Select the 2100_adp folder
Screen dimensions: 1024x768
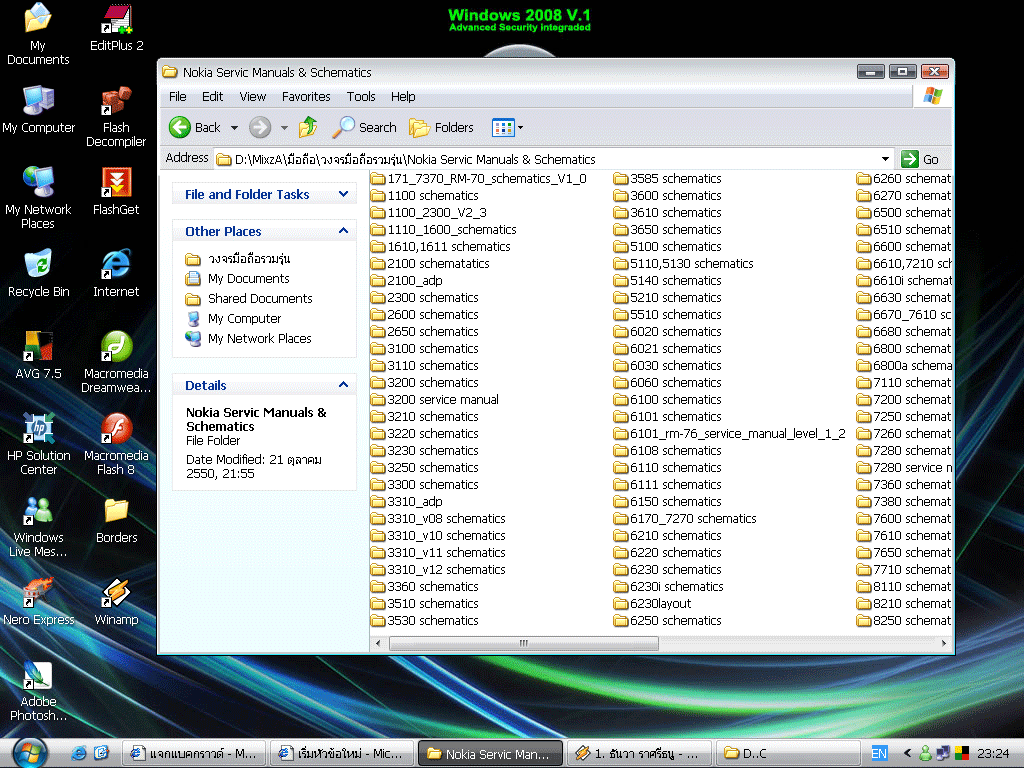(407, 281)
